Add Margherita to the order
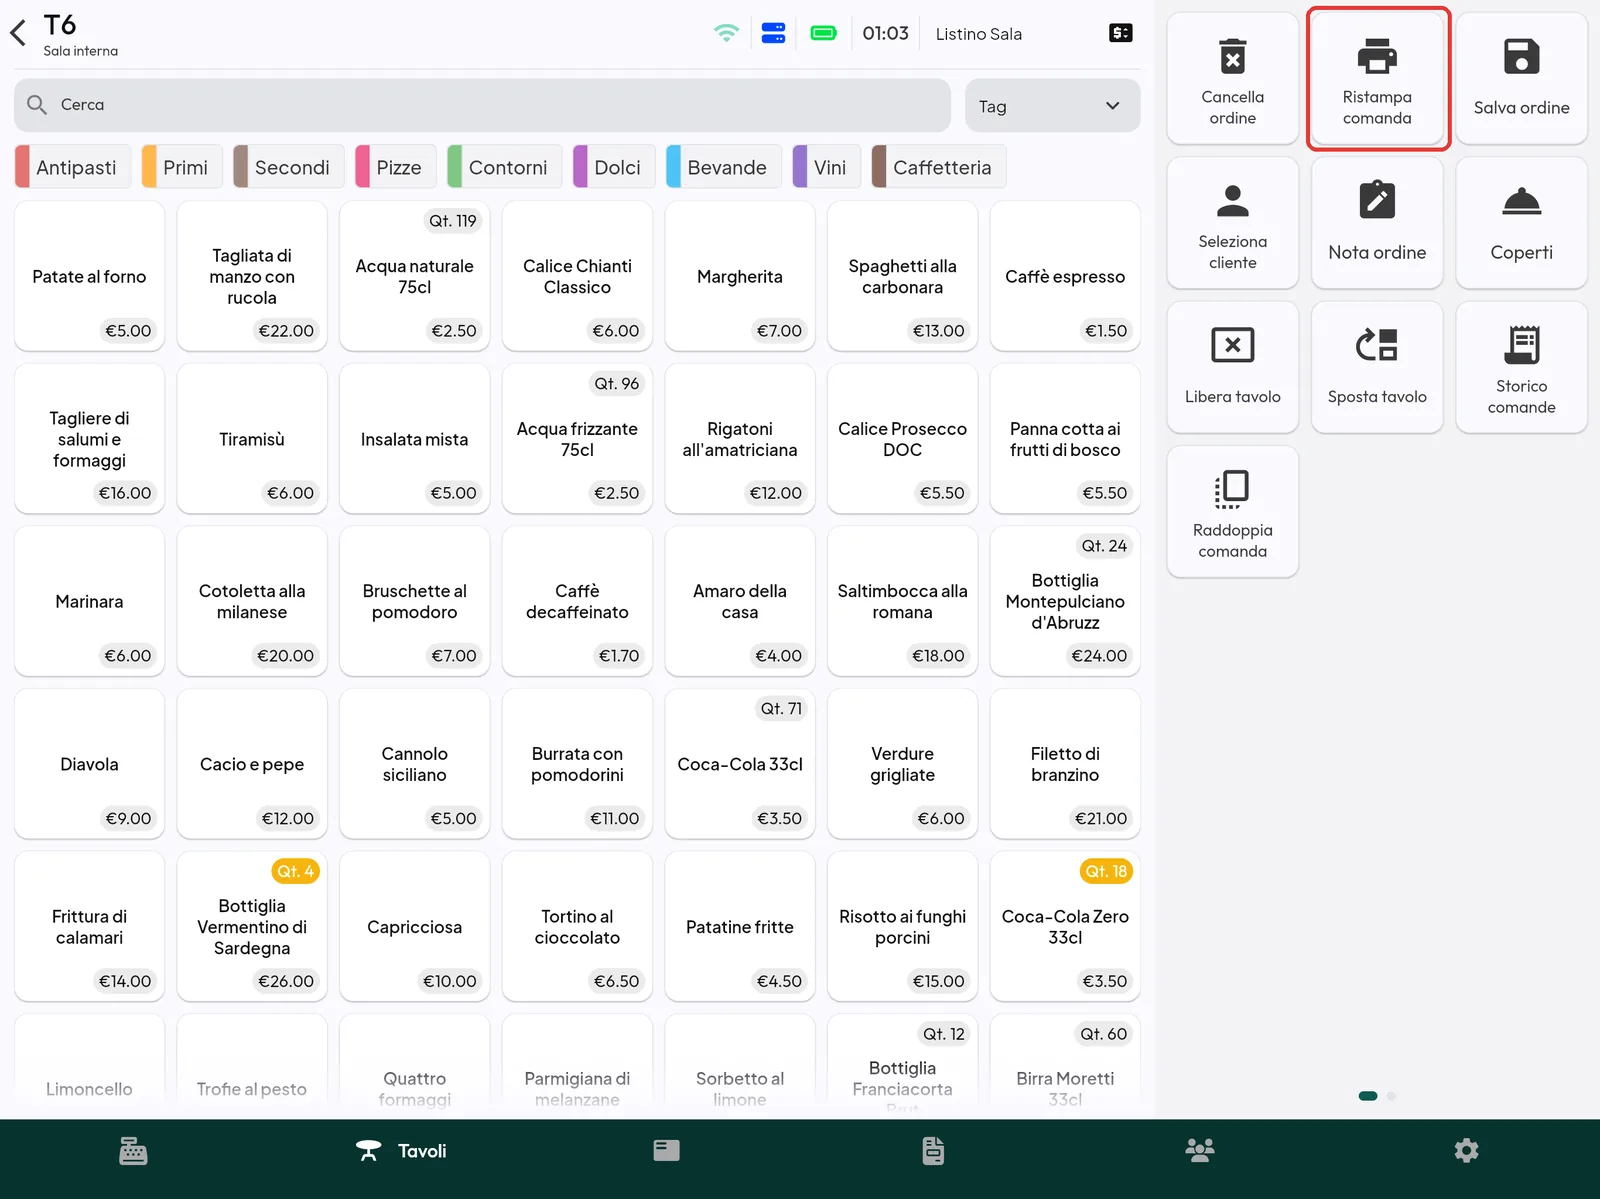The width and height of the screenshot is (1600, 1199). click(x=740, y=276)
